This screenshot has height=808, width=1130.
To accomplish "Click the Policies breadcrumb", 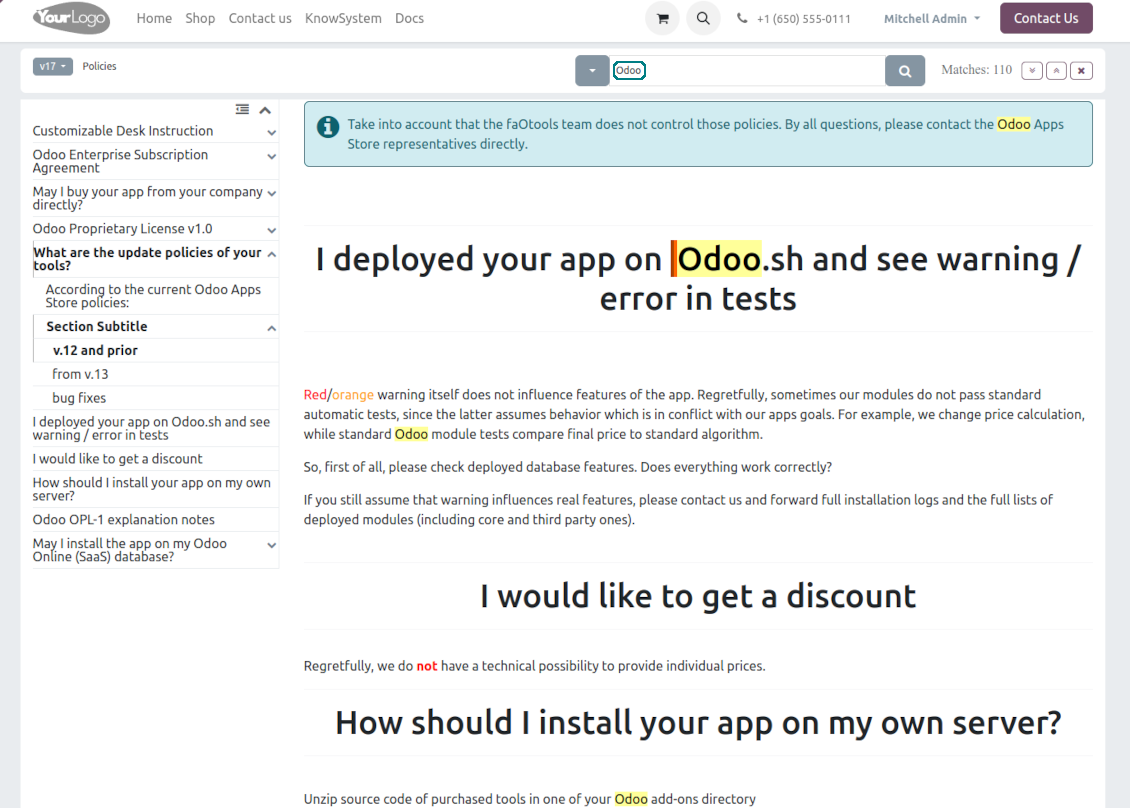I will coord(99,66).
